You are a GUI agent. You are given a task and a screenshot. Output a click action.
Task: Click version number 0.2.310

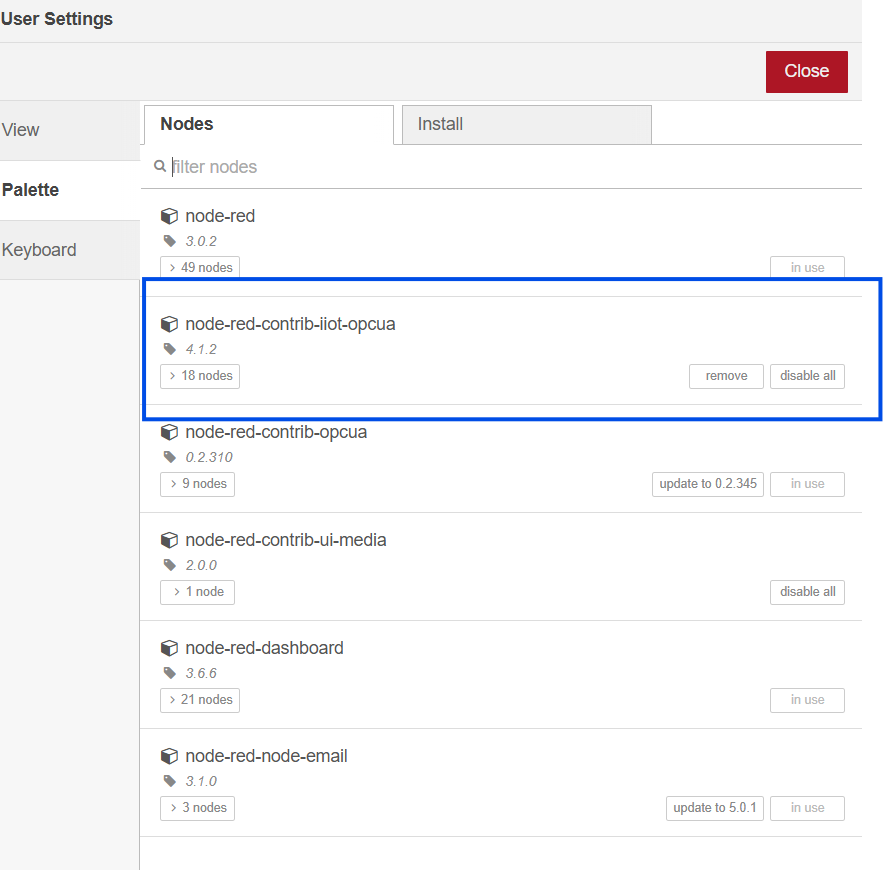209,457
